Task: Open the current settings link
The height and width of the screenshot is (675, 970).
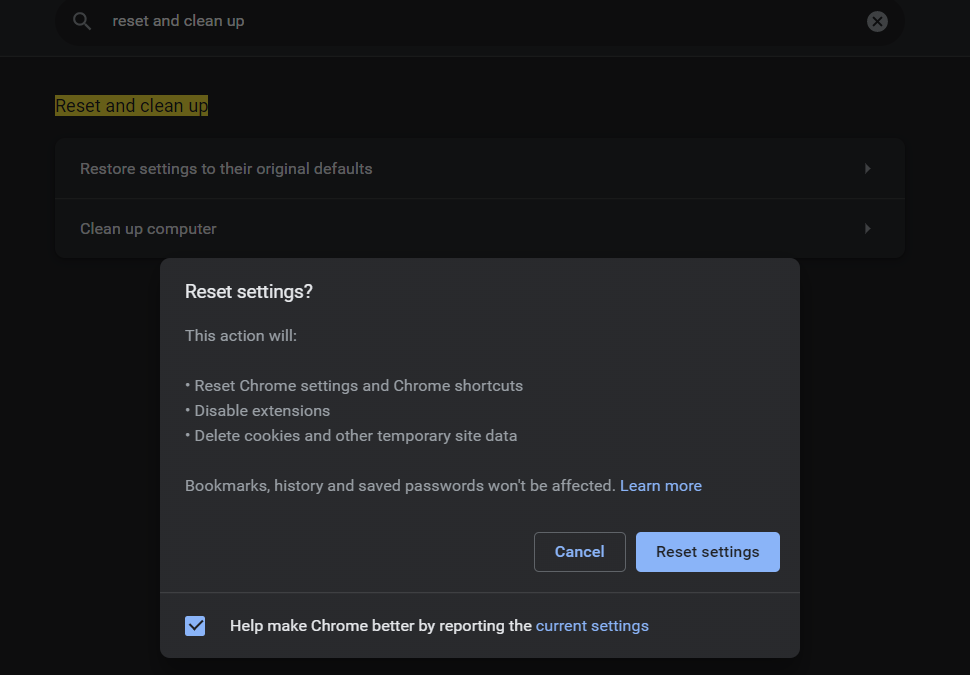Action: (x=592, y=626)
